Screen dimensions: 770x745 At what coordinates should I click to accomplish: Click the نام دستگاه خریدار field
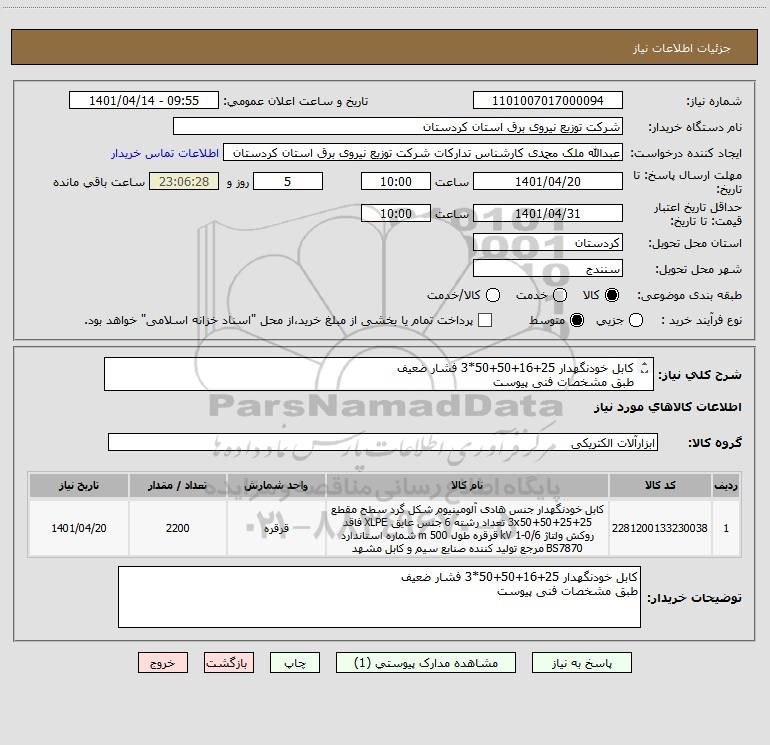click(398, 127)
